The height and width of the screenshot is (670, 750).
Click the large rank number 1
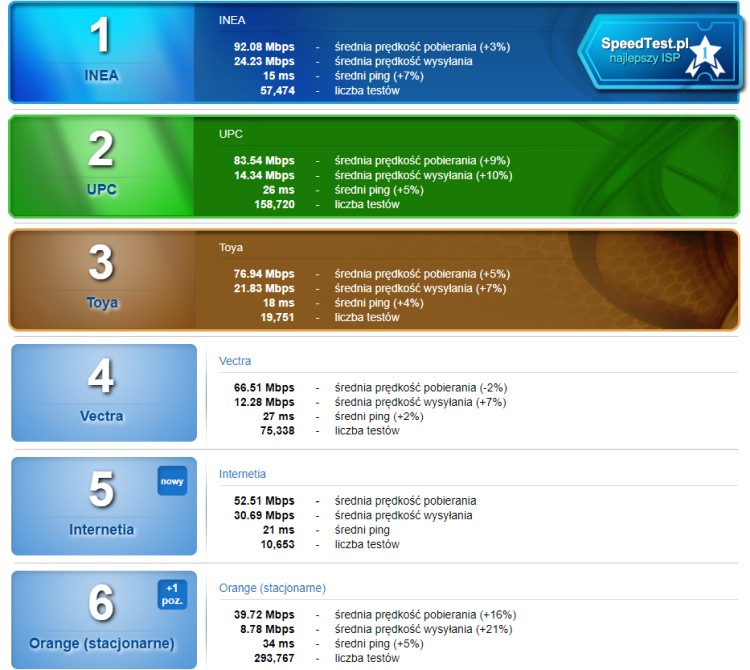pos(101,36)
